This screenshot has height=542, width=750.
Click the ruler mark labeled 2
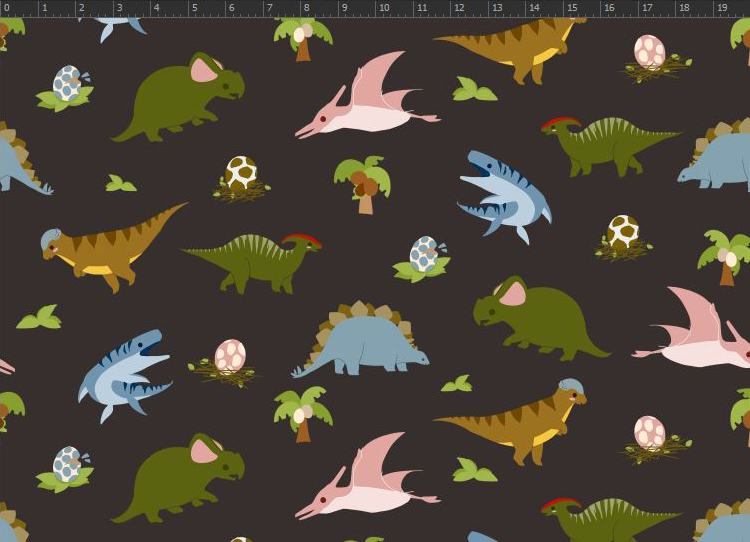[82, 8]
